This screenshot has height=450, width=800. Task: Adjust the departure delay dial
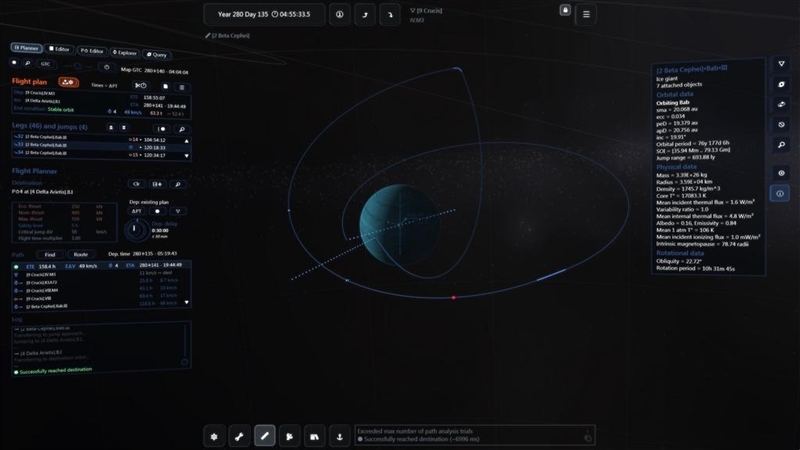pyautogui.click(x=135, y=230)
